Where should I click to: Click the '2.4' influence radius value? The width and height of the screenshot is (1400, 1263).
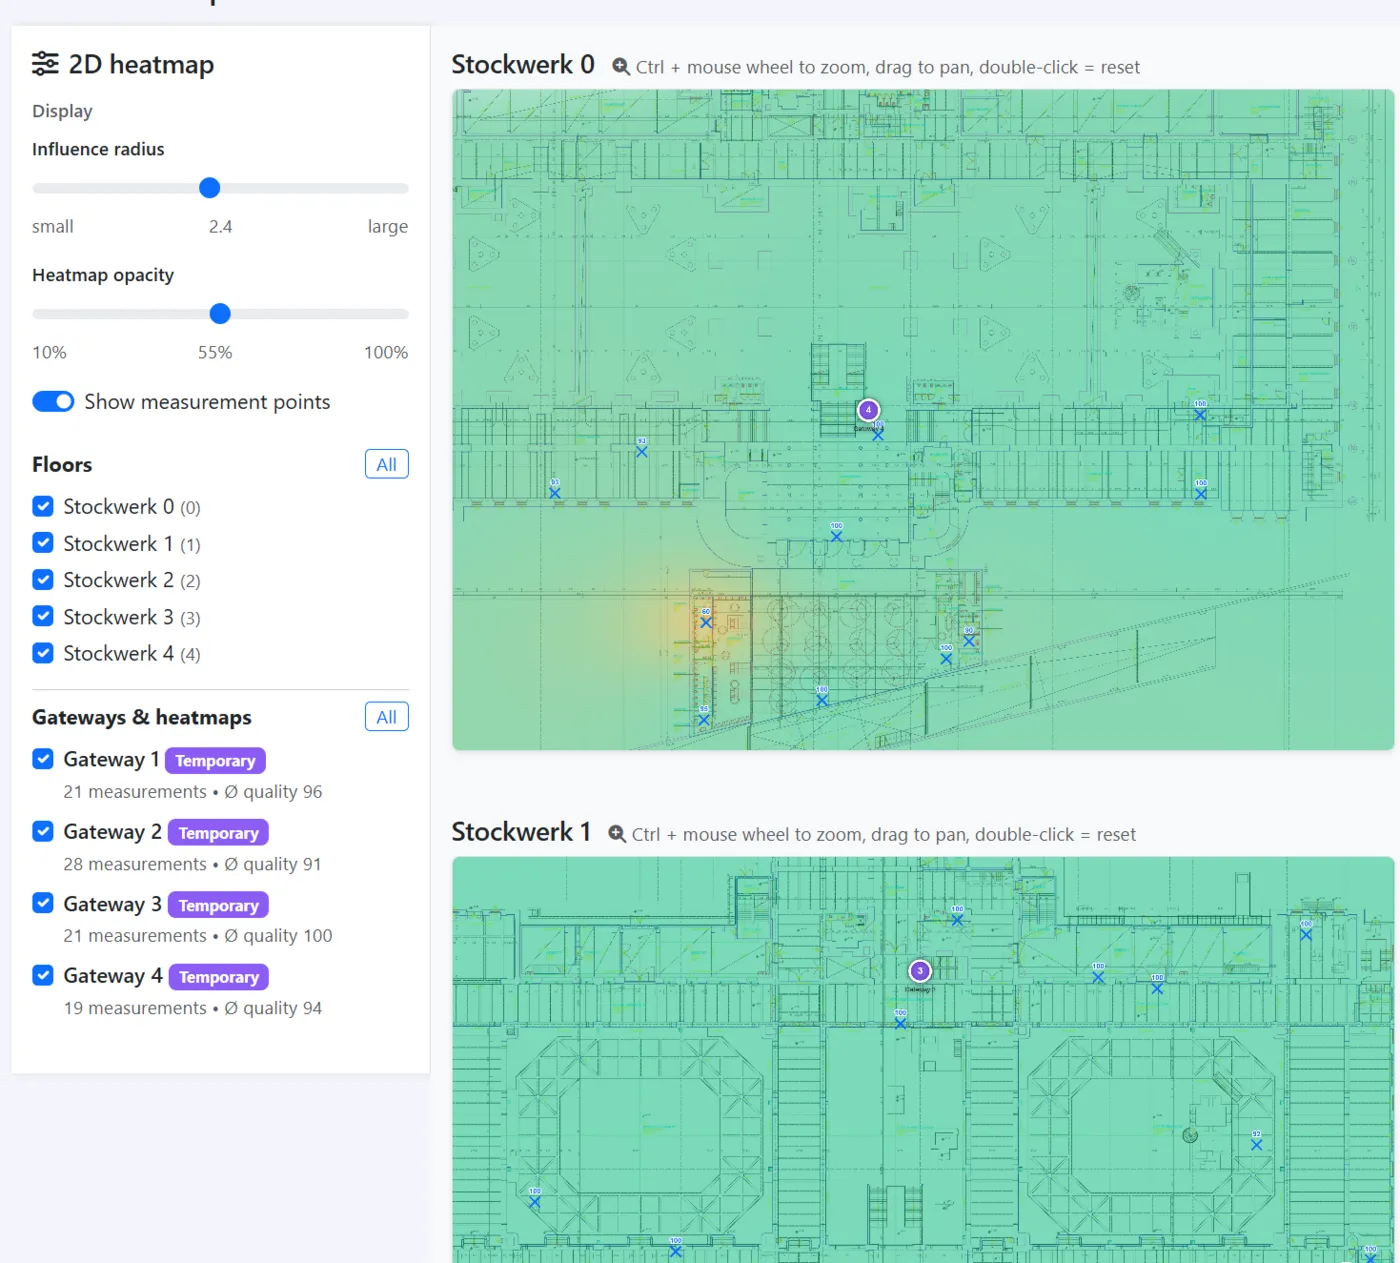coord(220,227)
